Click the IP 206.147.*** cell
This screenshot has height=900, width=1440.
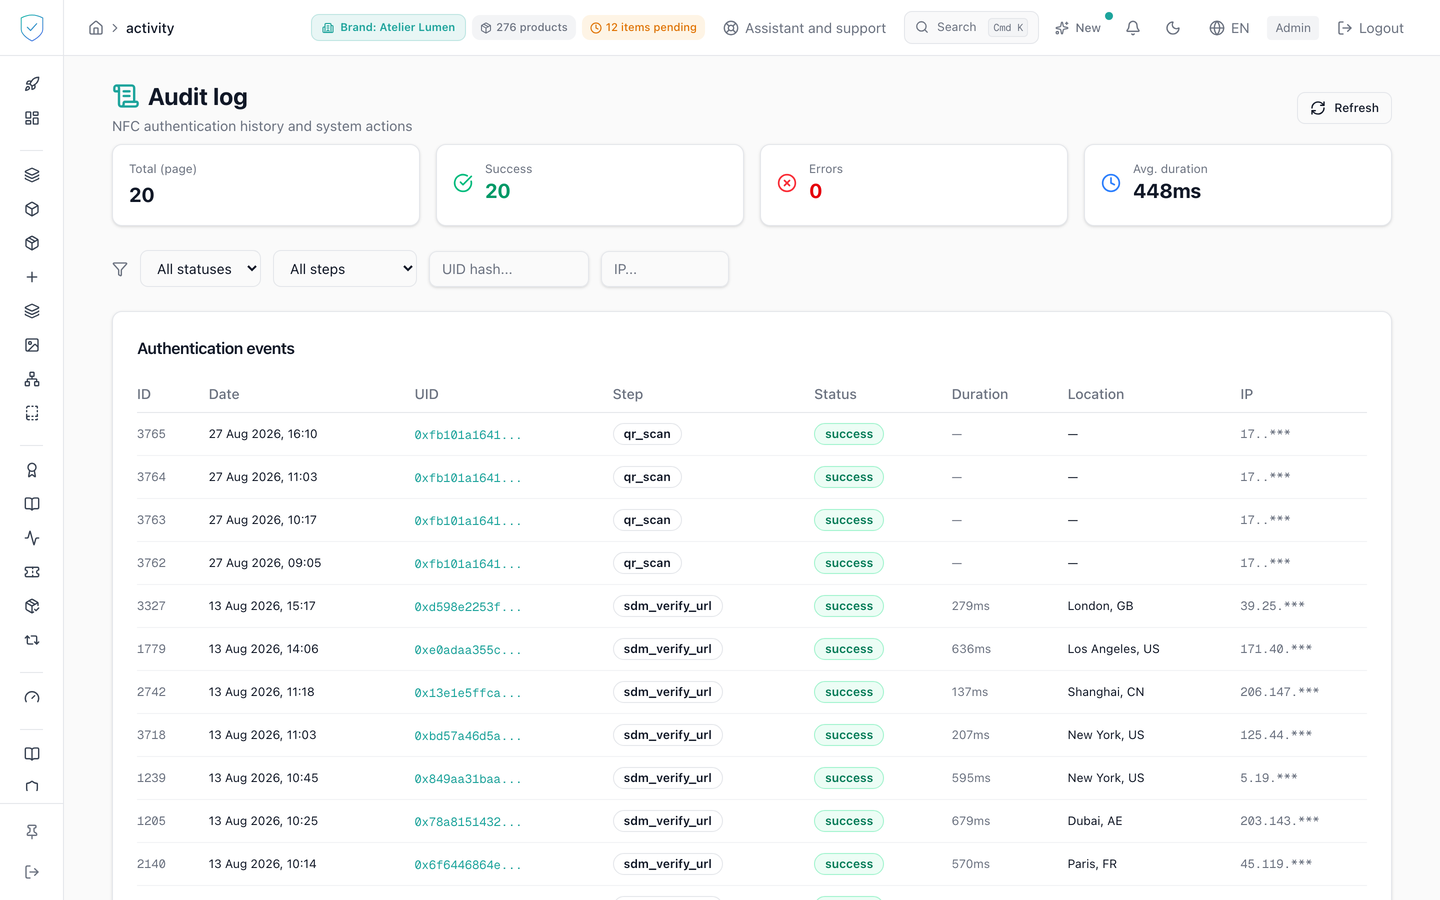(1280, 692)
